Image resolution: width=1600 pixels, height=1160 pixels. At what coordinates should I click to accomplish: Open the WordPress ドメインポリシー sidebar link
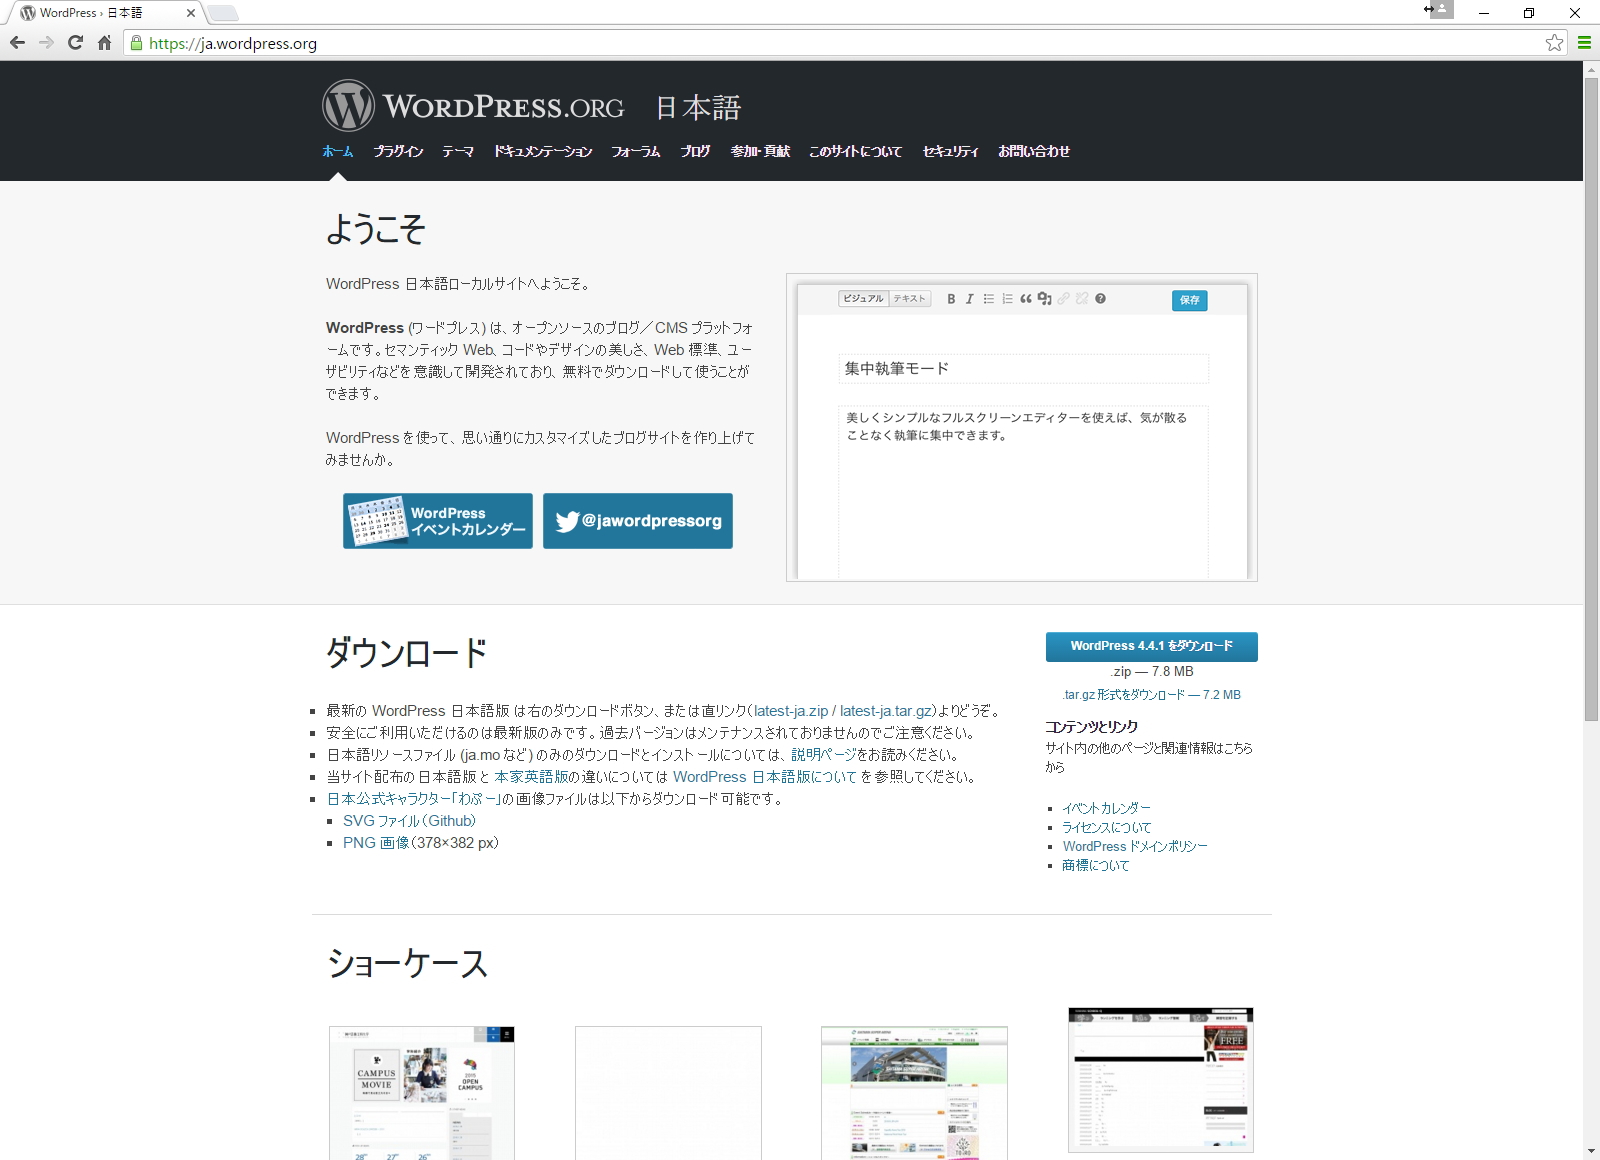pos(1135,846)
